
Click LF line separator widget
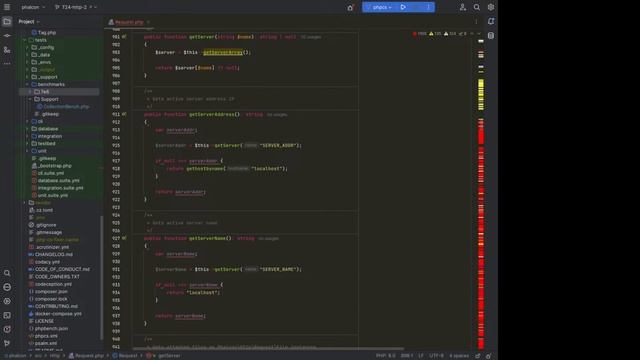tap(421, 356)
